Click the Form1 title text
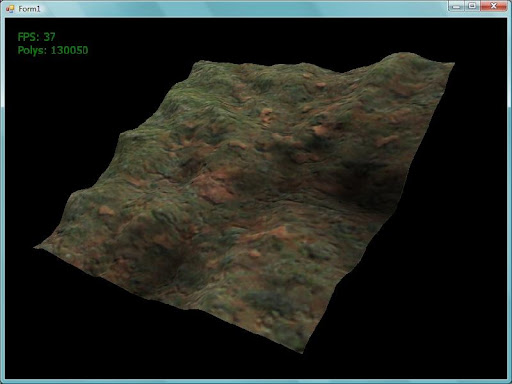512x384 pixels. coord(29,9)
